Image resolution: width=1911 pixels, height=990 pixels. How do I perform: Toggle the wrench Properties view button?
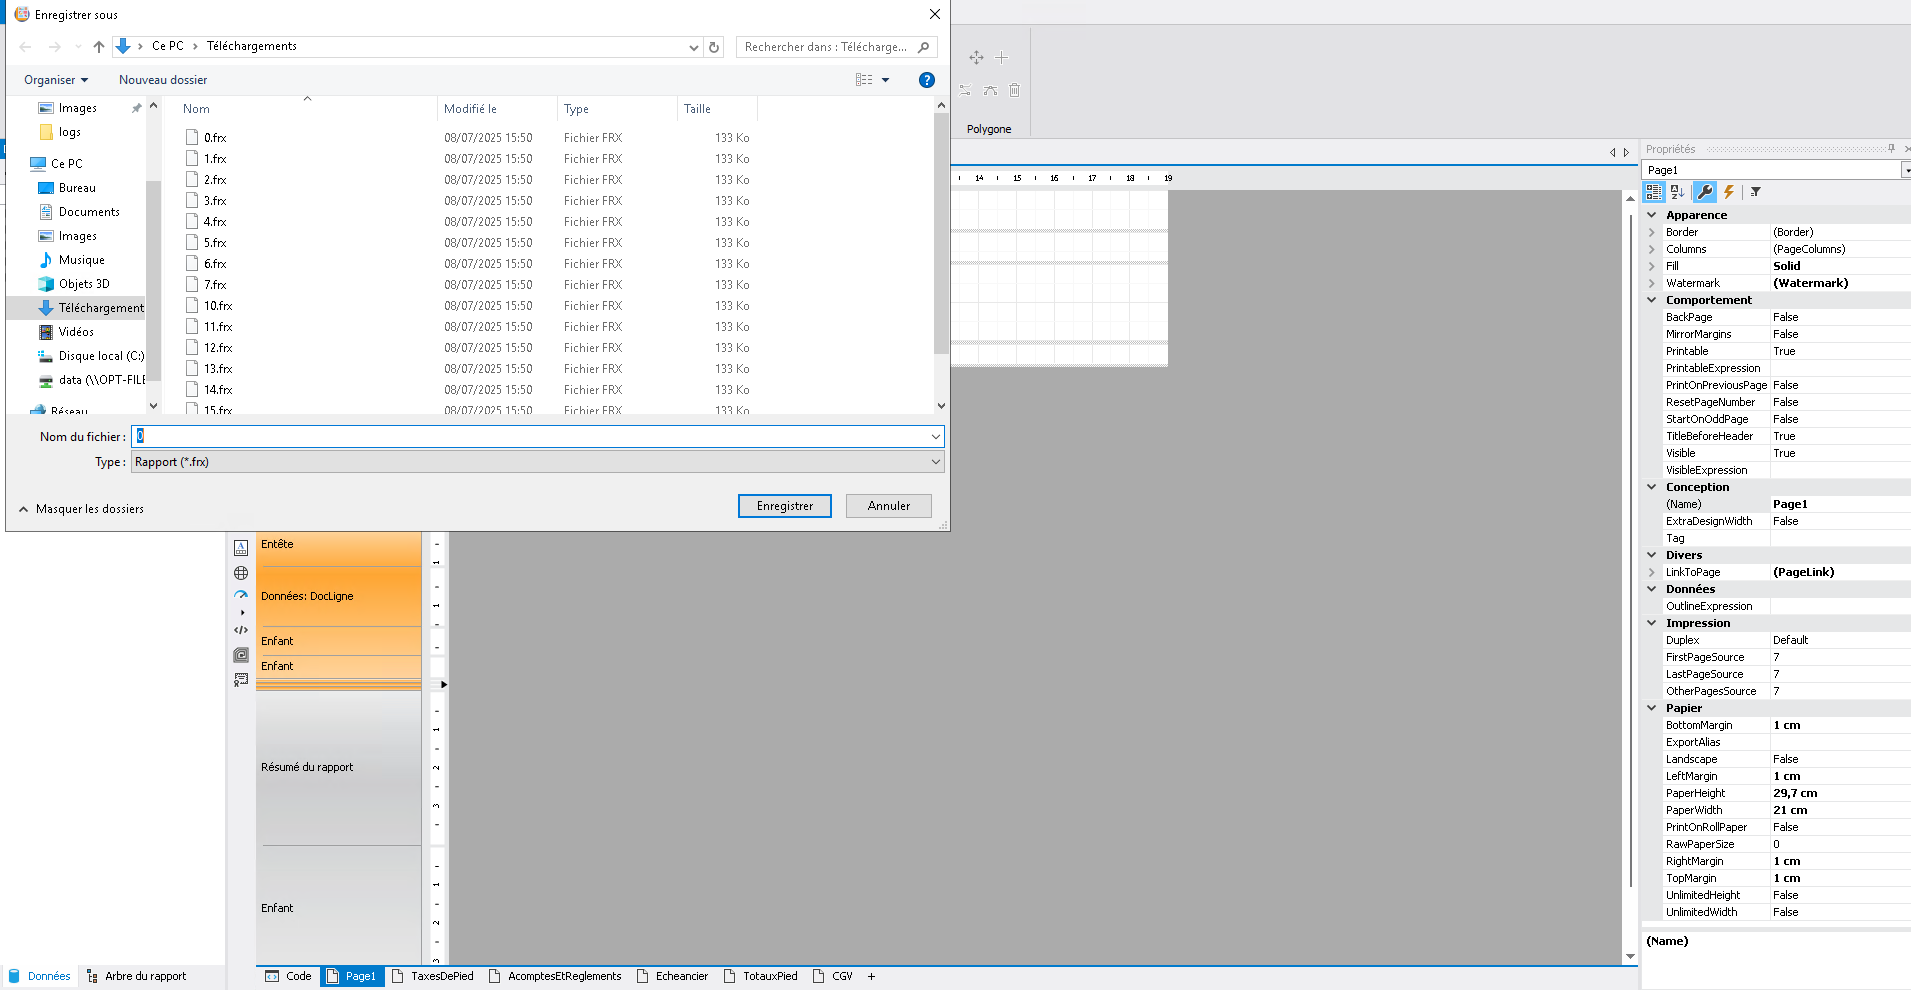[1705, 192]
